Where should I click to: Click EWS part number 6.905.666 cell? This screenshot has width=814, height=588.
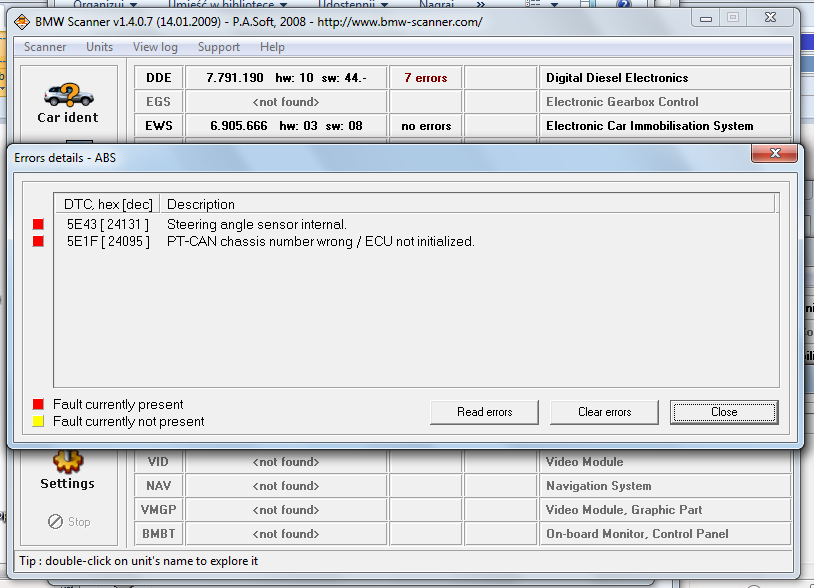286,126
